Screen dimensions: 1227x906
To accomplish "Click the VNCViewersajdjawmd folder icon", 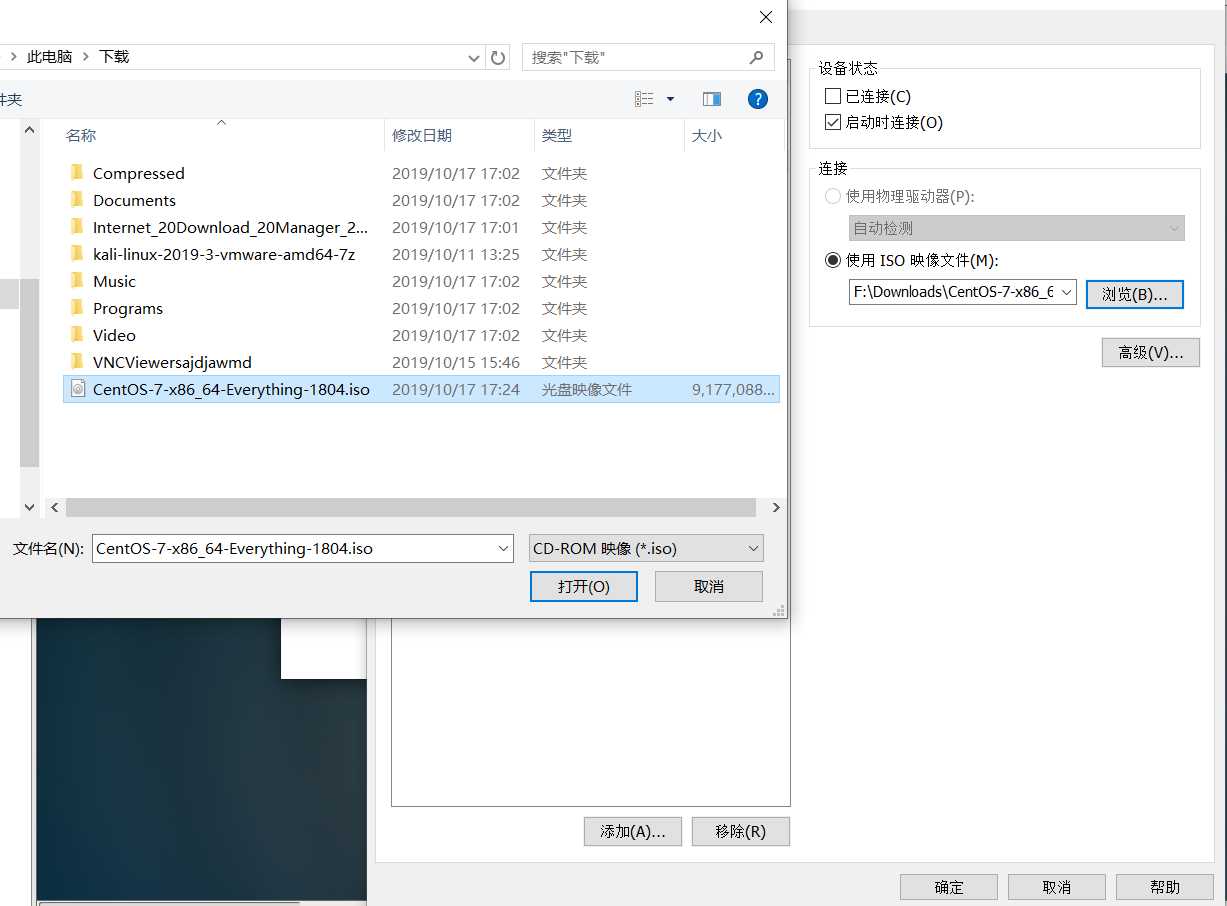I will (x=77, y=362).
